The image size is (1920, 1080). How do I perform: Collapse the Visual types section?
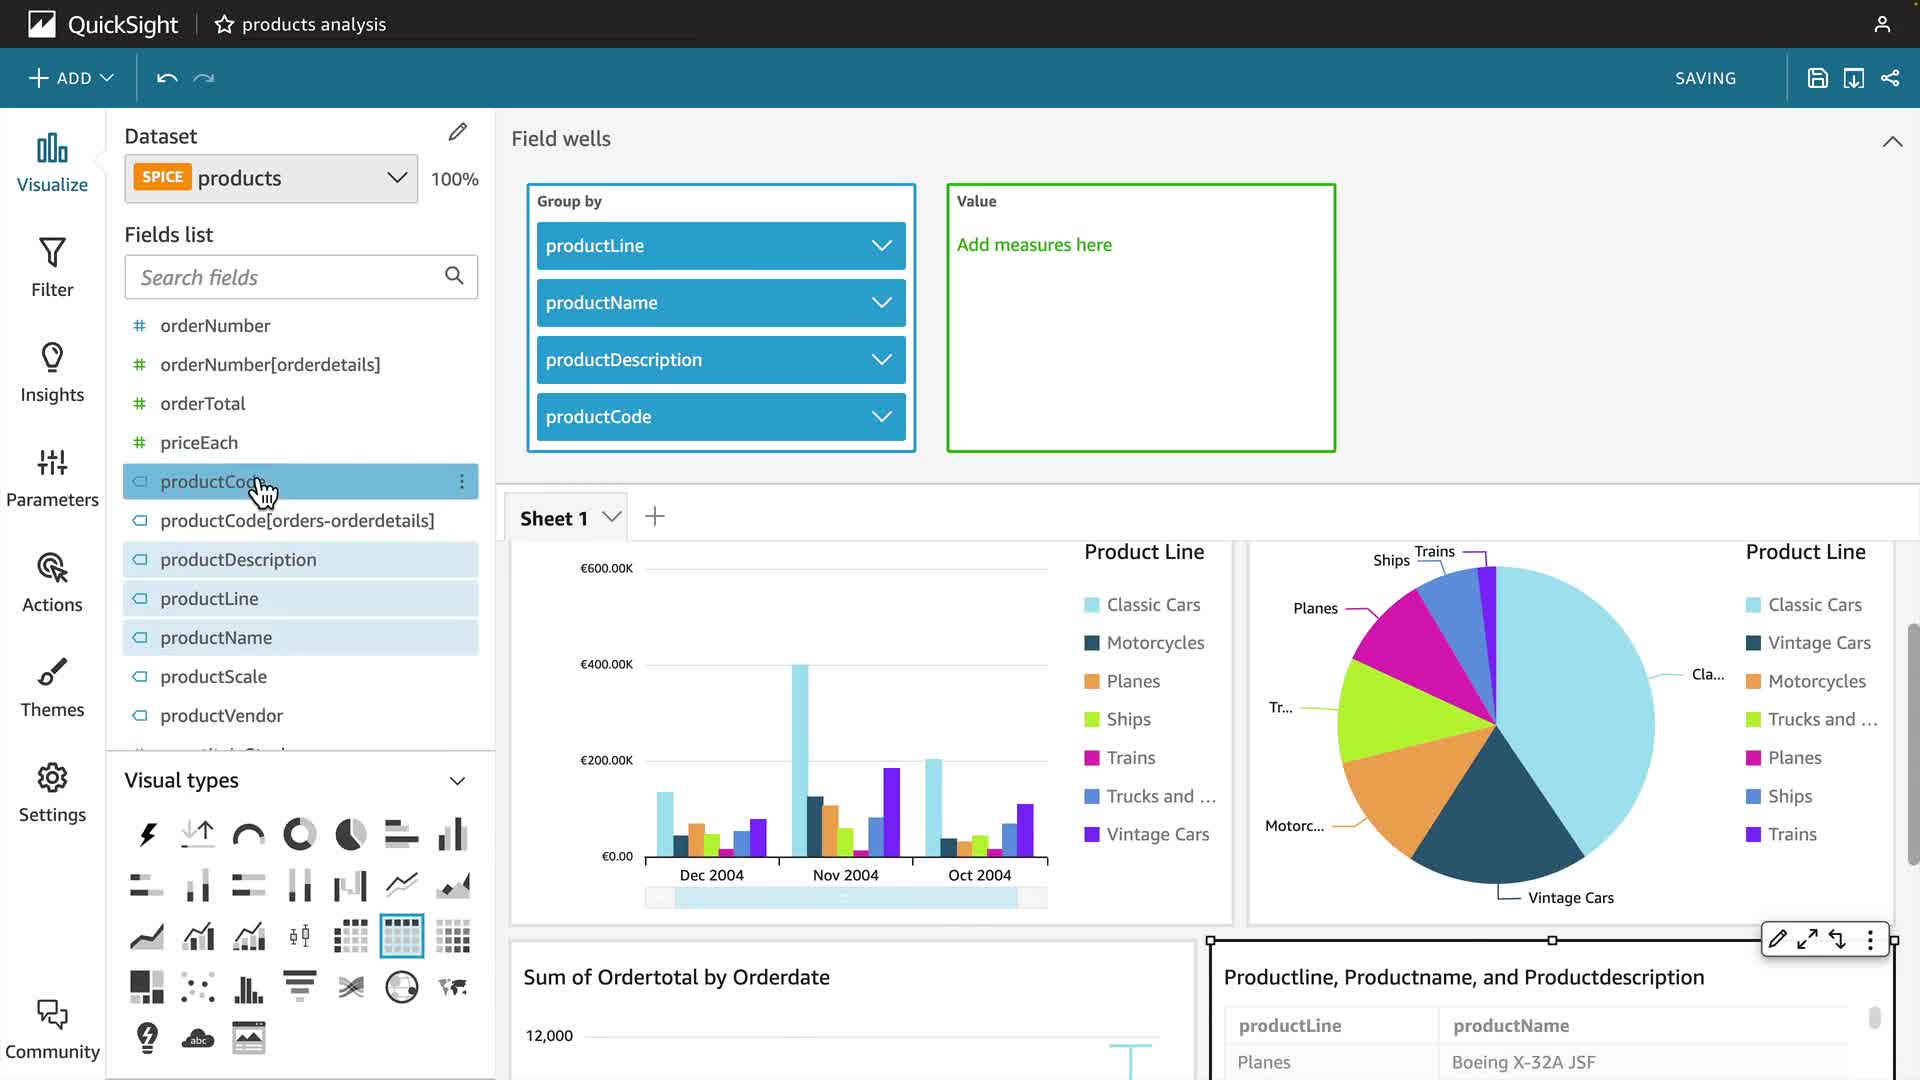point(457,781)
